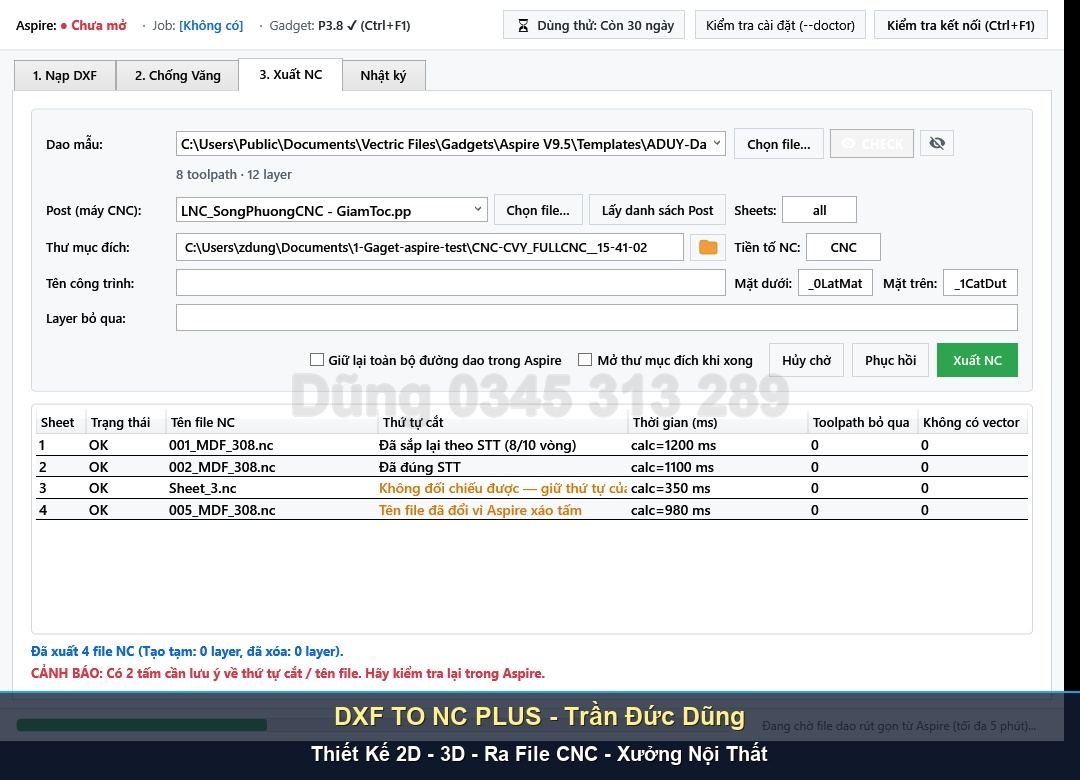
Task: Click the 'Đã đúng STT' cell
Action: [419, 467]
